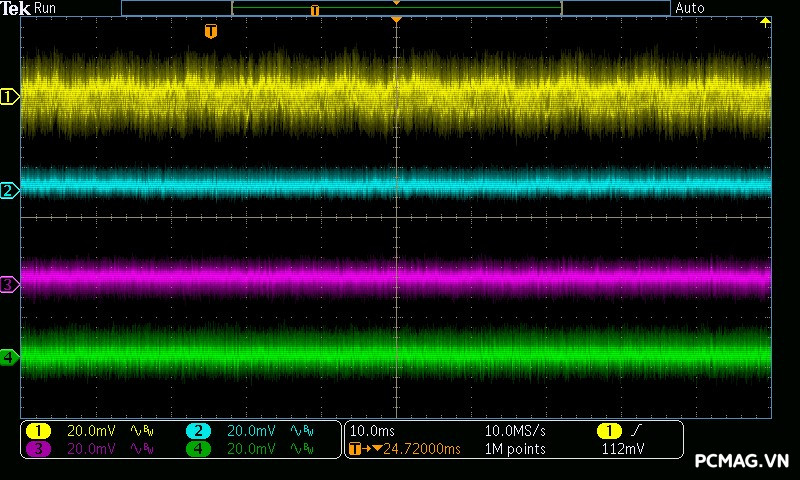
Task: Open the 10.0MS/s sample rate readout
Action: click(514, 431)
